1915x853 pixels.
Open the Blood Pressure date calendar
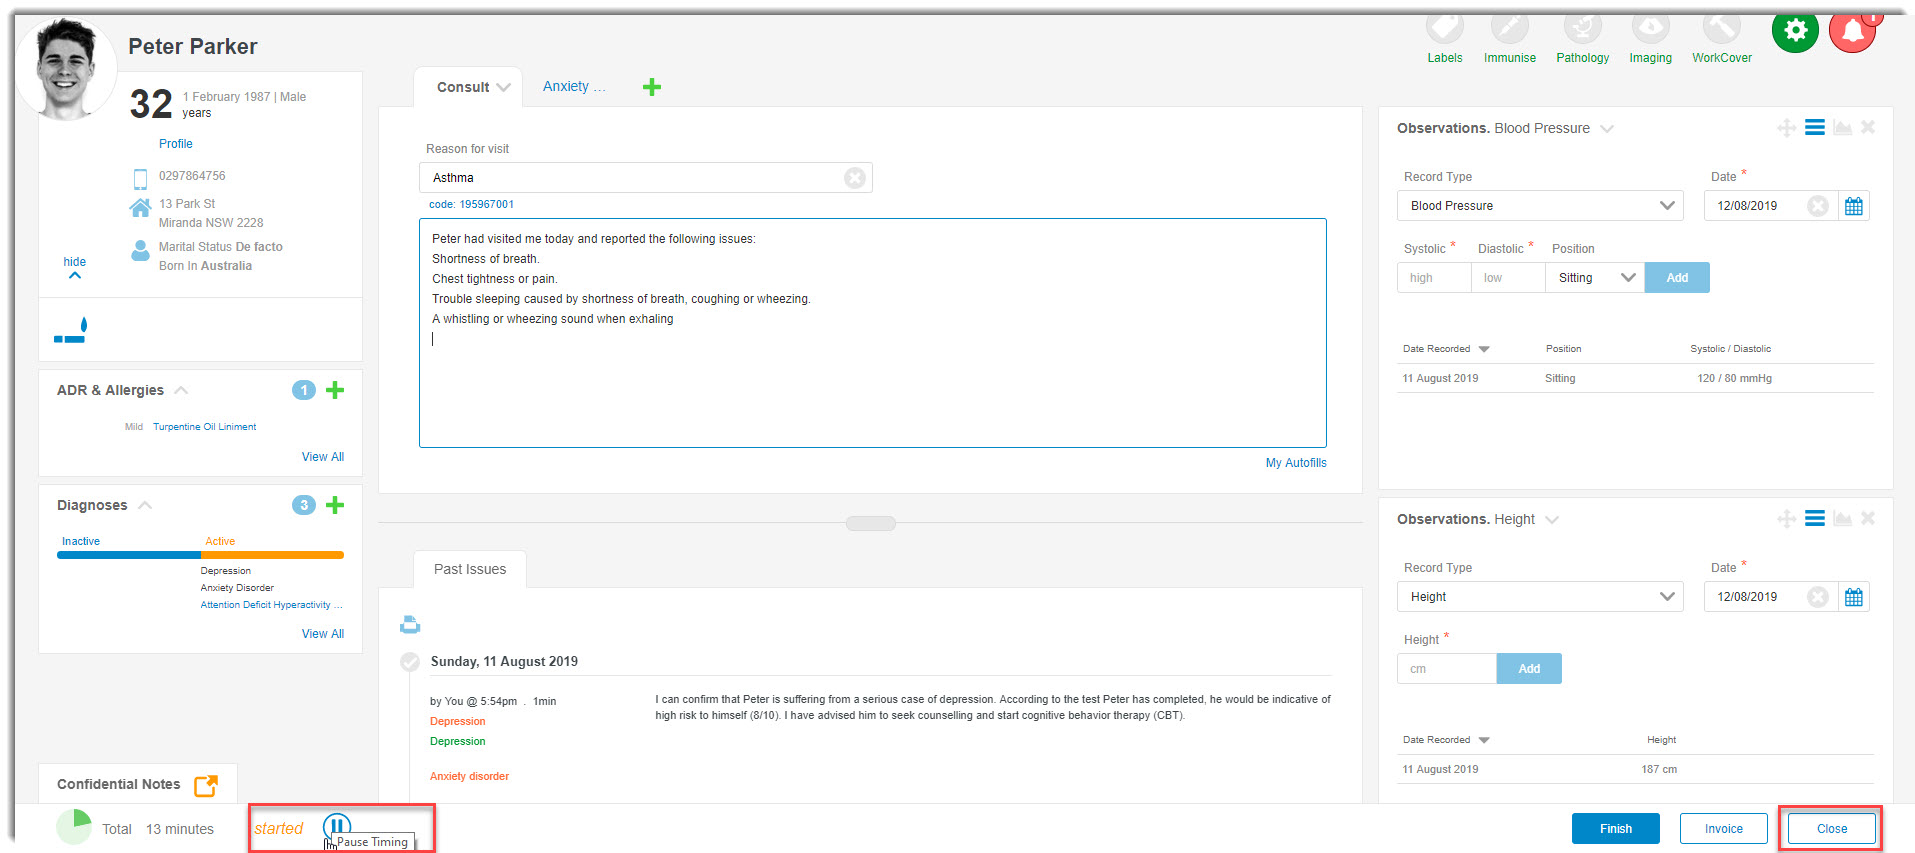[x=1854, y=206]
